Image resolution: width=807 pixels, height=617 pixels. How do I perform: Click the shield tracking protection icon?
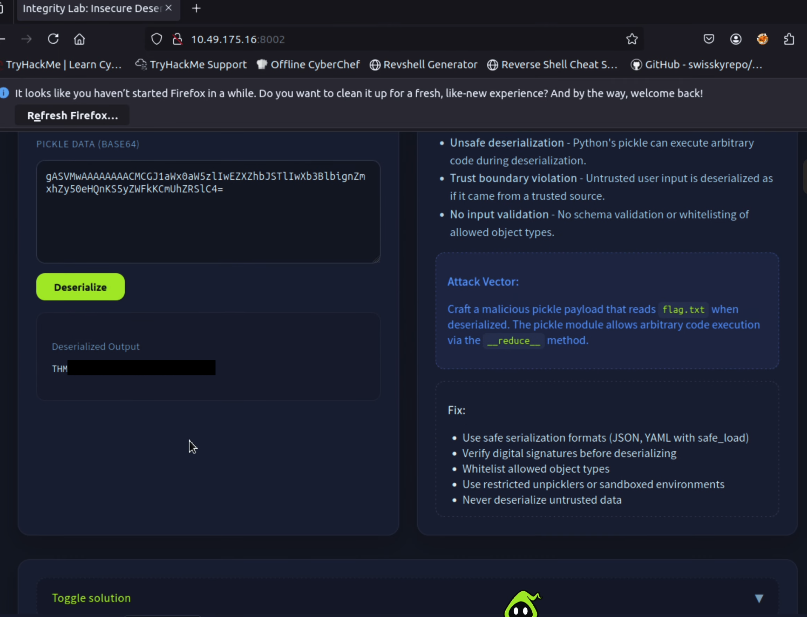coord(156,38)
